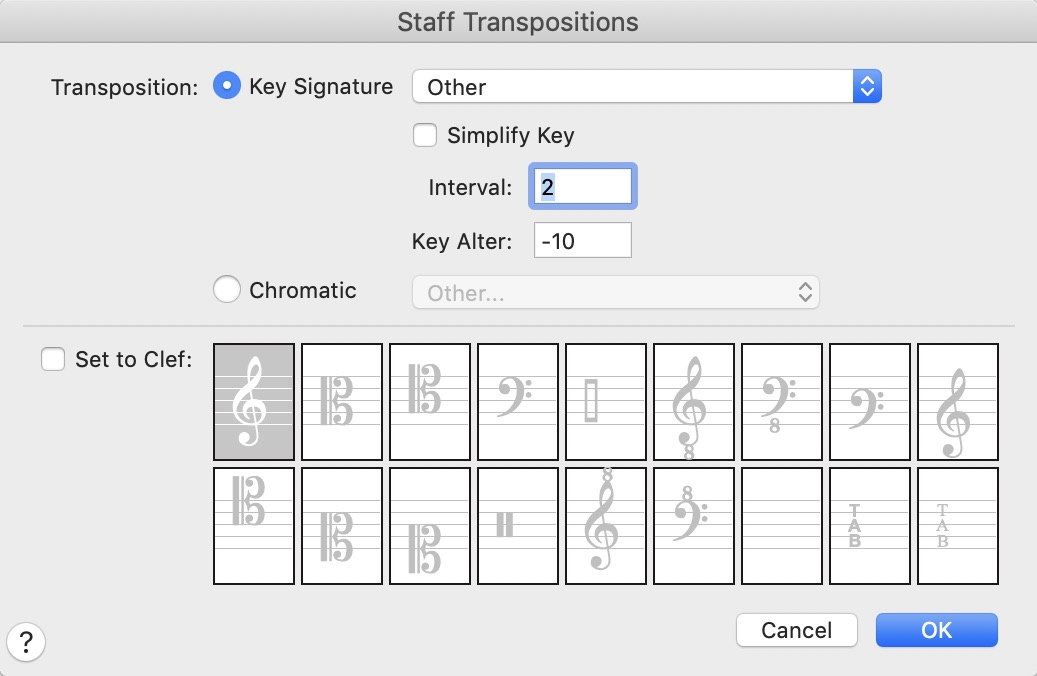The height and width of the screenshot is (676, 1037).
Task: Select the blank clef box
Action: pyautogui.click(x=782, y=525)
